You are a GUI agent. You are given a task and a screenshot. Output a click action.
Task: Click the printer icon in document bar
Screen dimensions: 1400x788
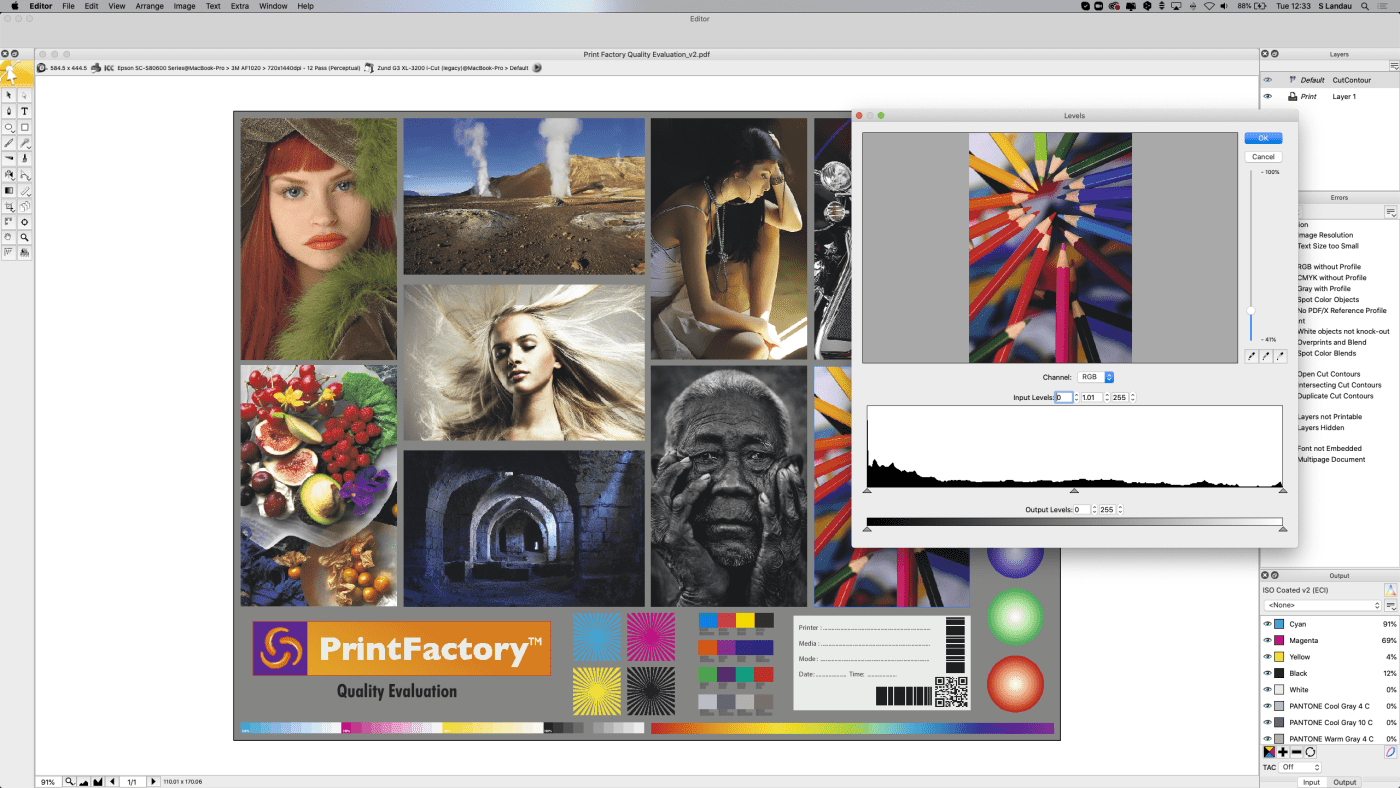[x=95, y=68]
